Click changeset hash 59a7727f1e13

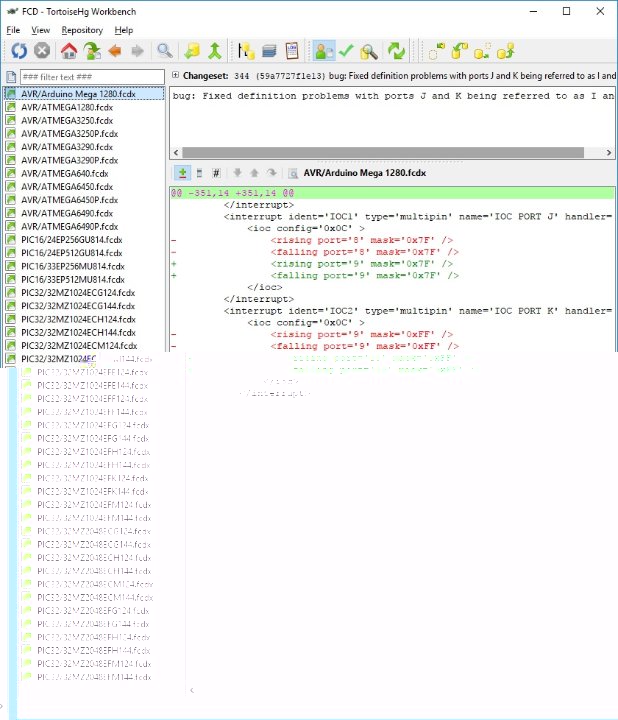pyautogui.click(x=291, y=76)
